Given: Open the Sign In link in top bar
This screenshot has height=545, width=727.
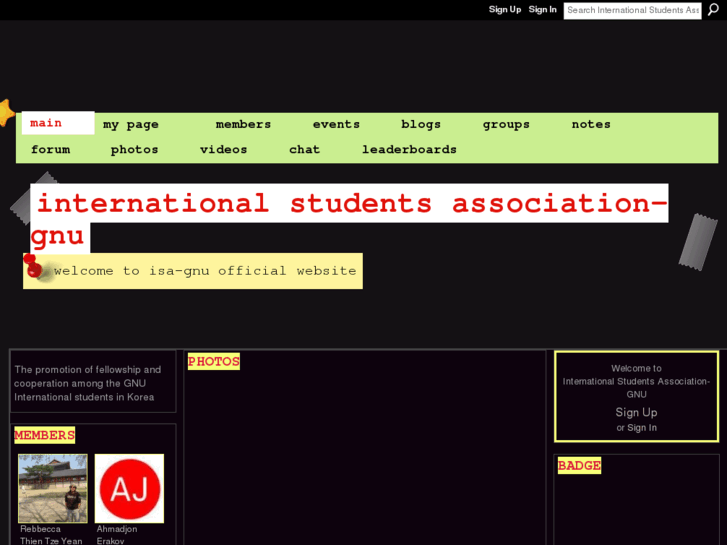Looking at the screenshot, I should point(542,10).
